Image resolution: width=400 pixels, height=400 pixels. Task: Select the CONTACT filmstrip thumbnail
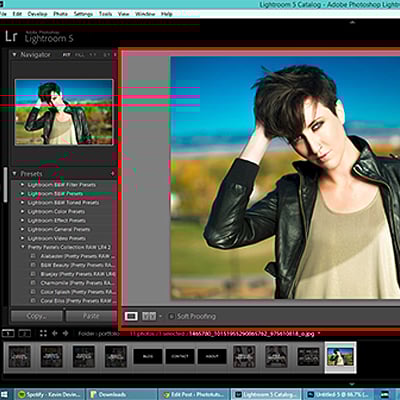(180, 356)
